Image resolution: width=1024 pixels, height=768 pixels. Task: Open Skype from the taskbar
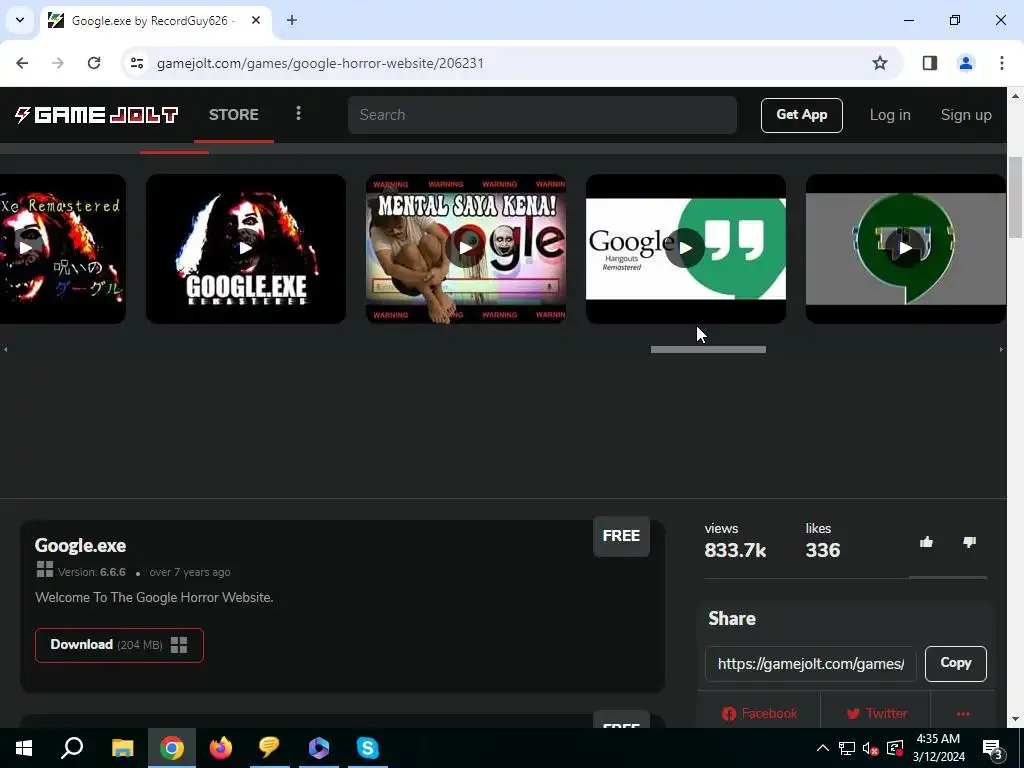pyautogui.click(x=367, y=748)
